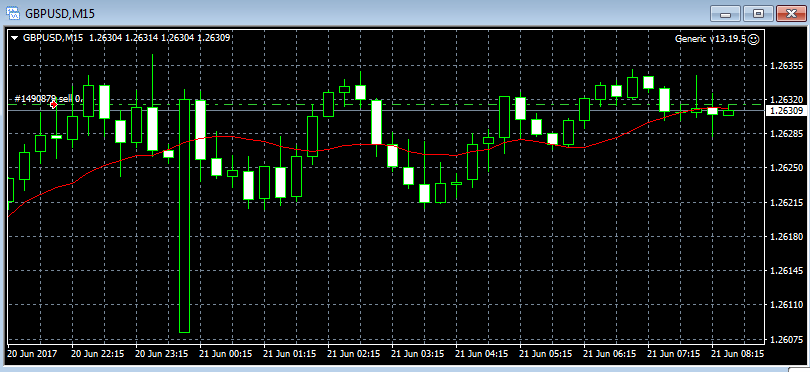This screenshot has height=372, width=810.
Task: Click the GBPUSD,M15 OHLC header text
Action: 127,38
